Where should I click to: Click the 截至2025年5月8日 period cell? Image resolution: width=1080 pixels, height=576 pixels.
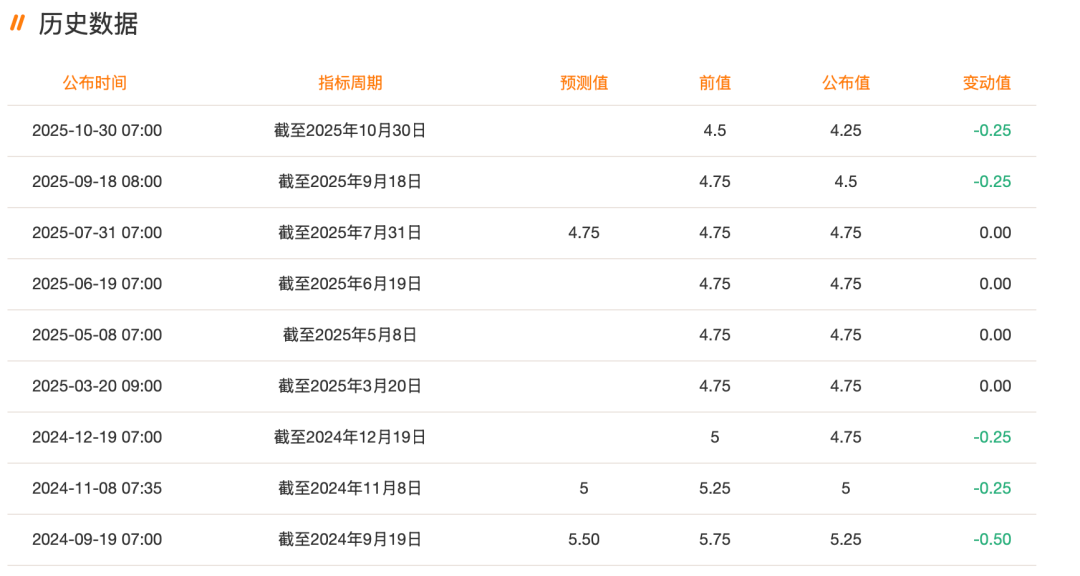pyautogui.click(x=350, y=335)
